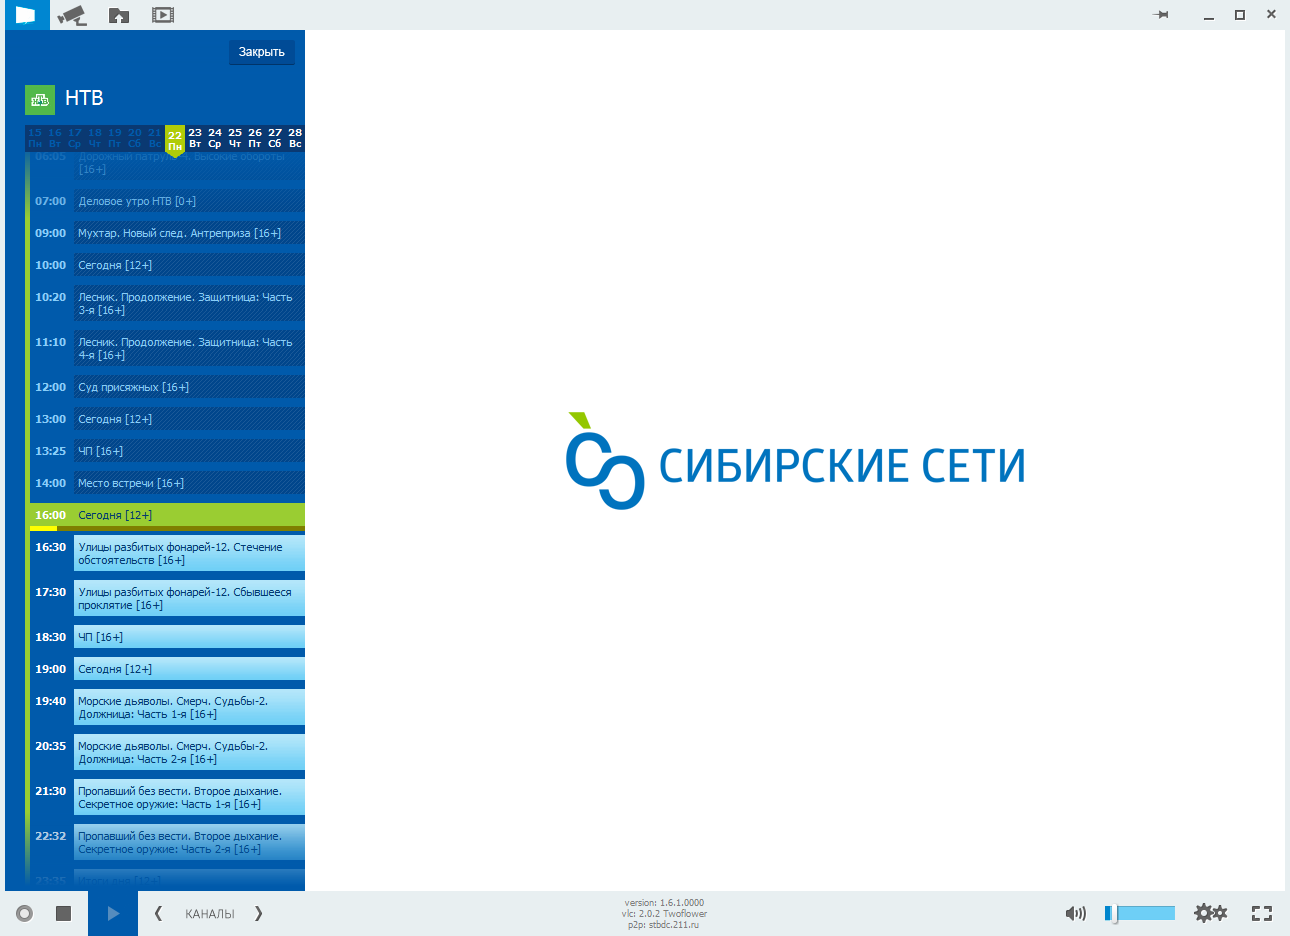Select day 26 Пт tab
Screen dimensions: 1290x936
click(255, 138)
